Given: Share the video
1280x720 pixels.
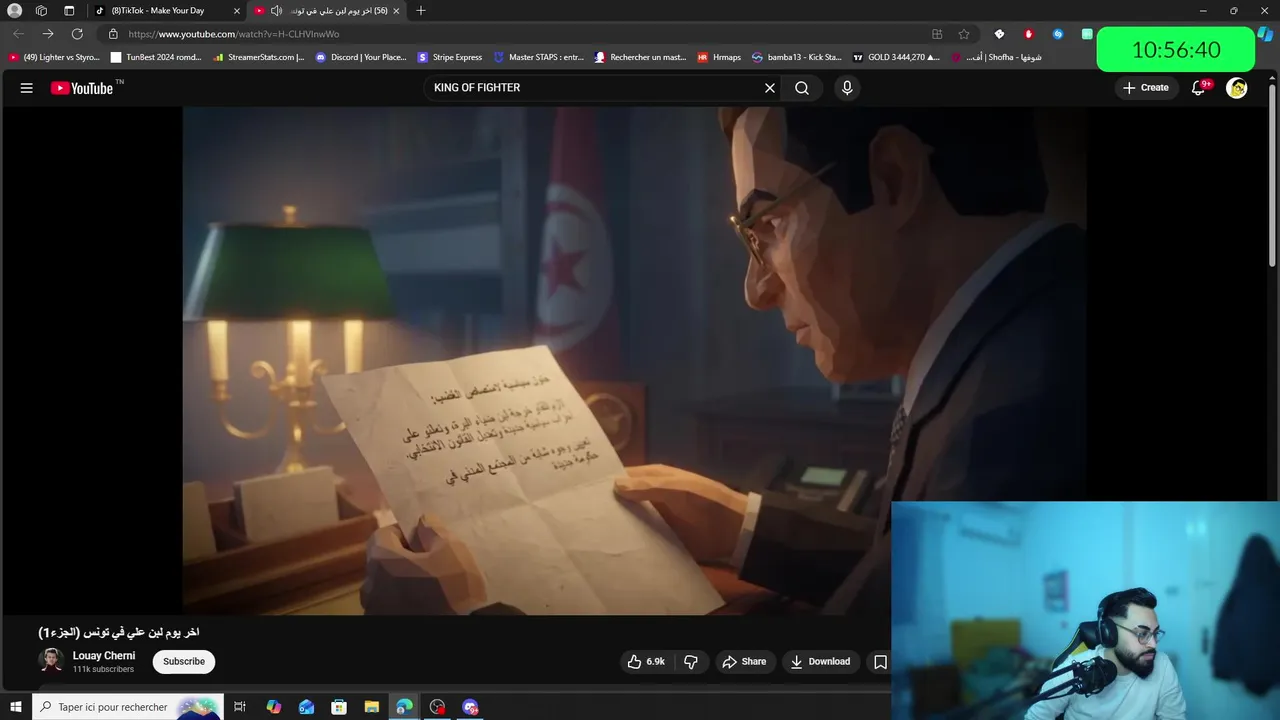Looking at the screenshot, I should 744,662.
